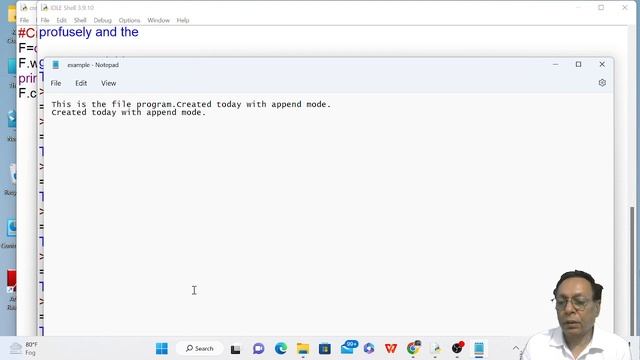The image size is (640, 360).
Task: Open the Notepad View menu
Action: (x=109, y=83)
